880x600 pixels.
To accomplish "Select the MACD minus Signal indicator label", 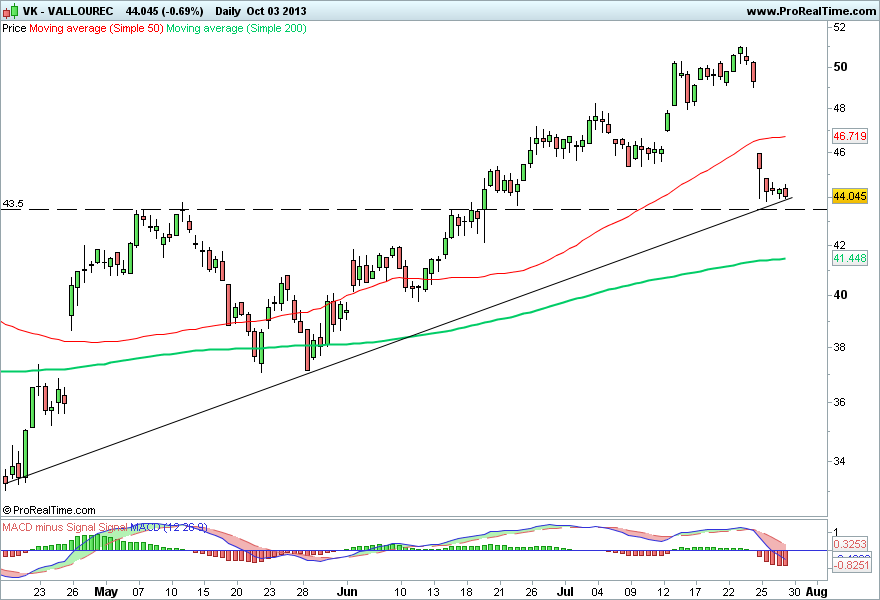I will click(49, 527).
